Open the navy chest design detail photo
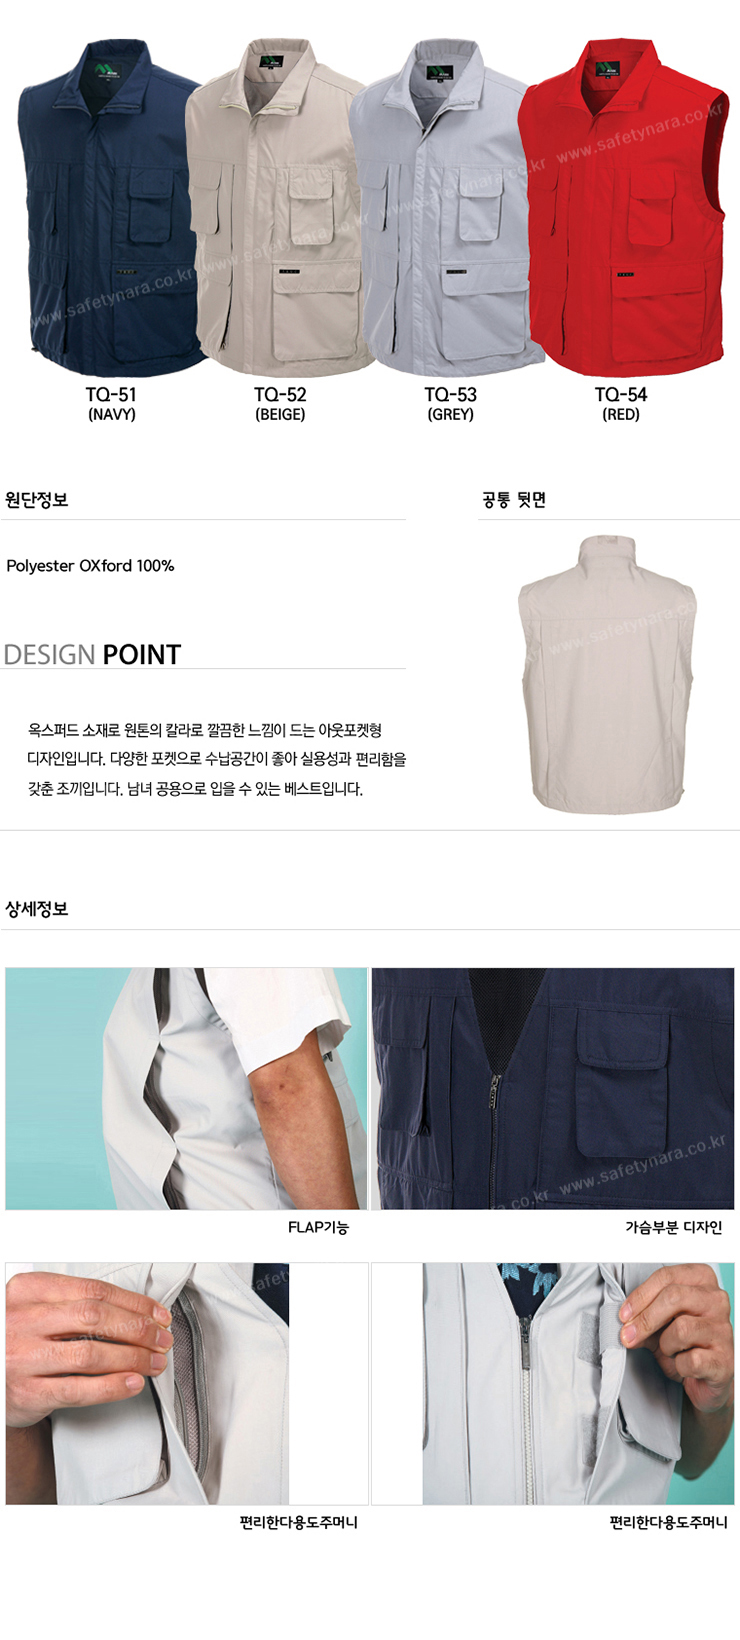The width and height of the screenshot is (740, 1640). [x=553, y=1088]
